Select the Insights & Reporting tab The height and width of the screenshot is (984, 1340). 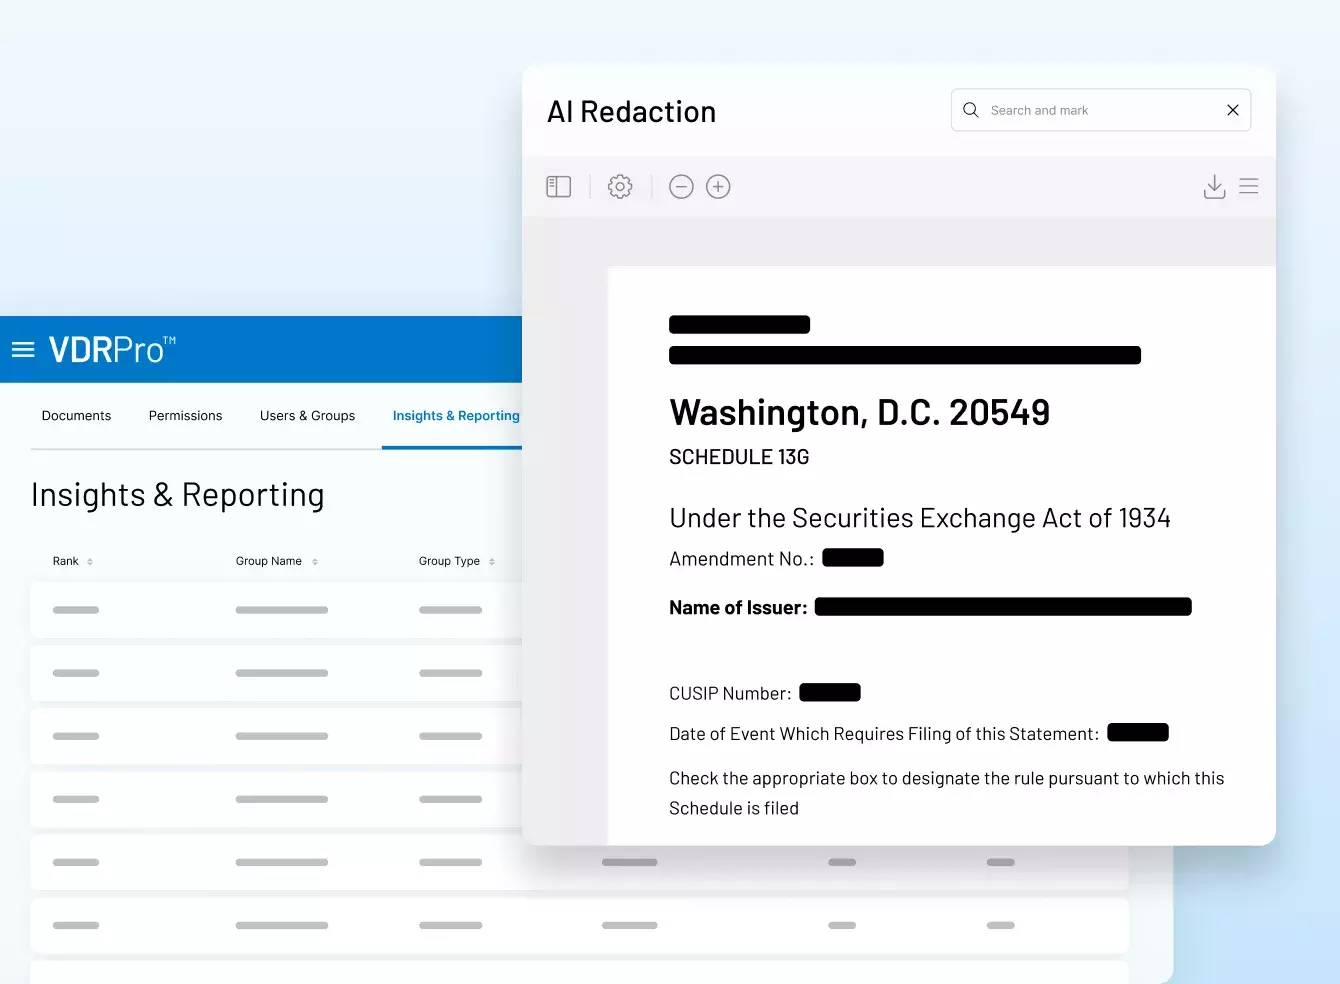(x=455, y=416)
